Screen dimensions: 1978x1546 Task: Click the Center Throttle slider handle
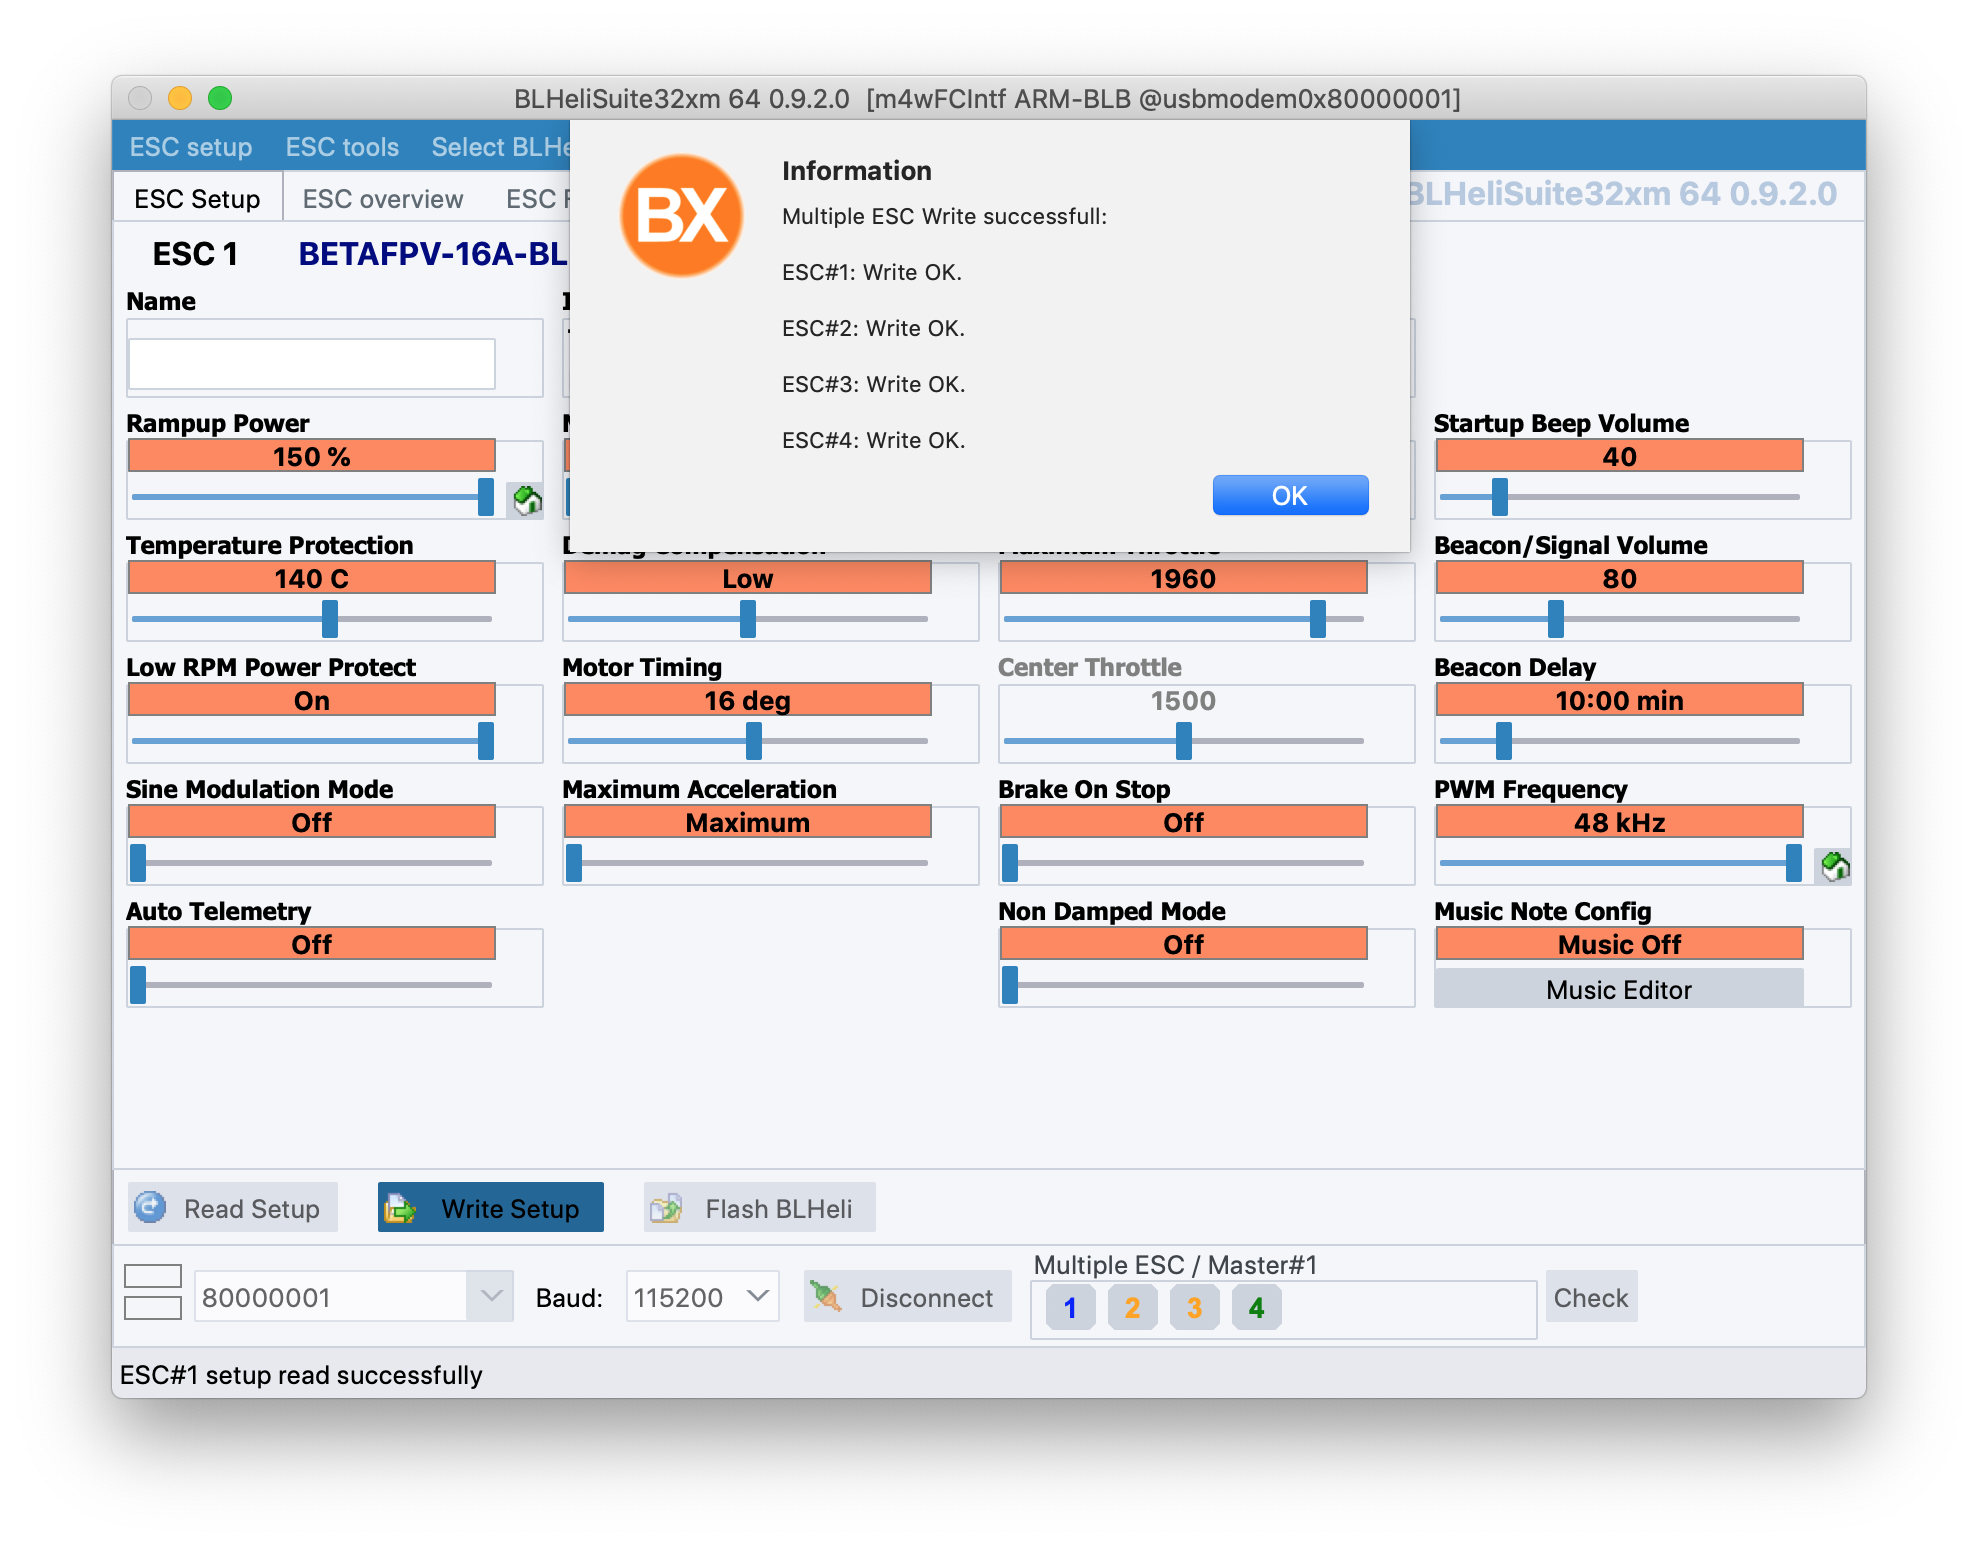pyautogui.click(x=1184, y=741)
